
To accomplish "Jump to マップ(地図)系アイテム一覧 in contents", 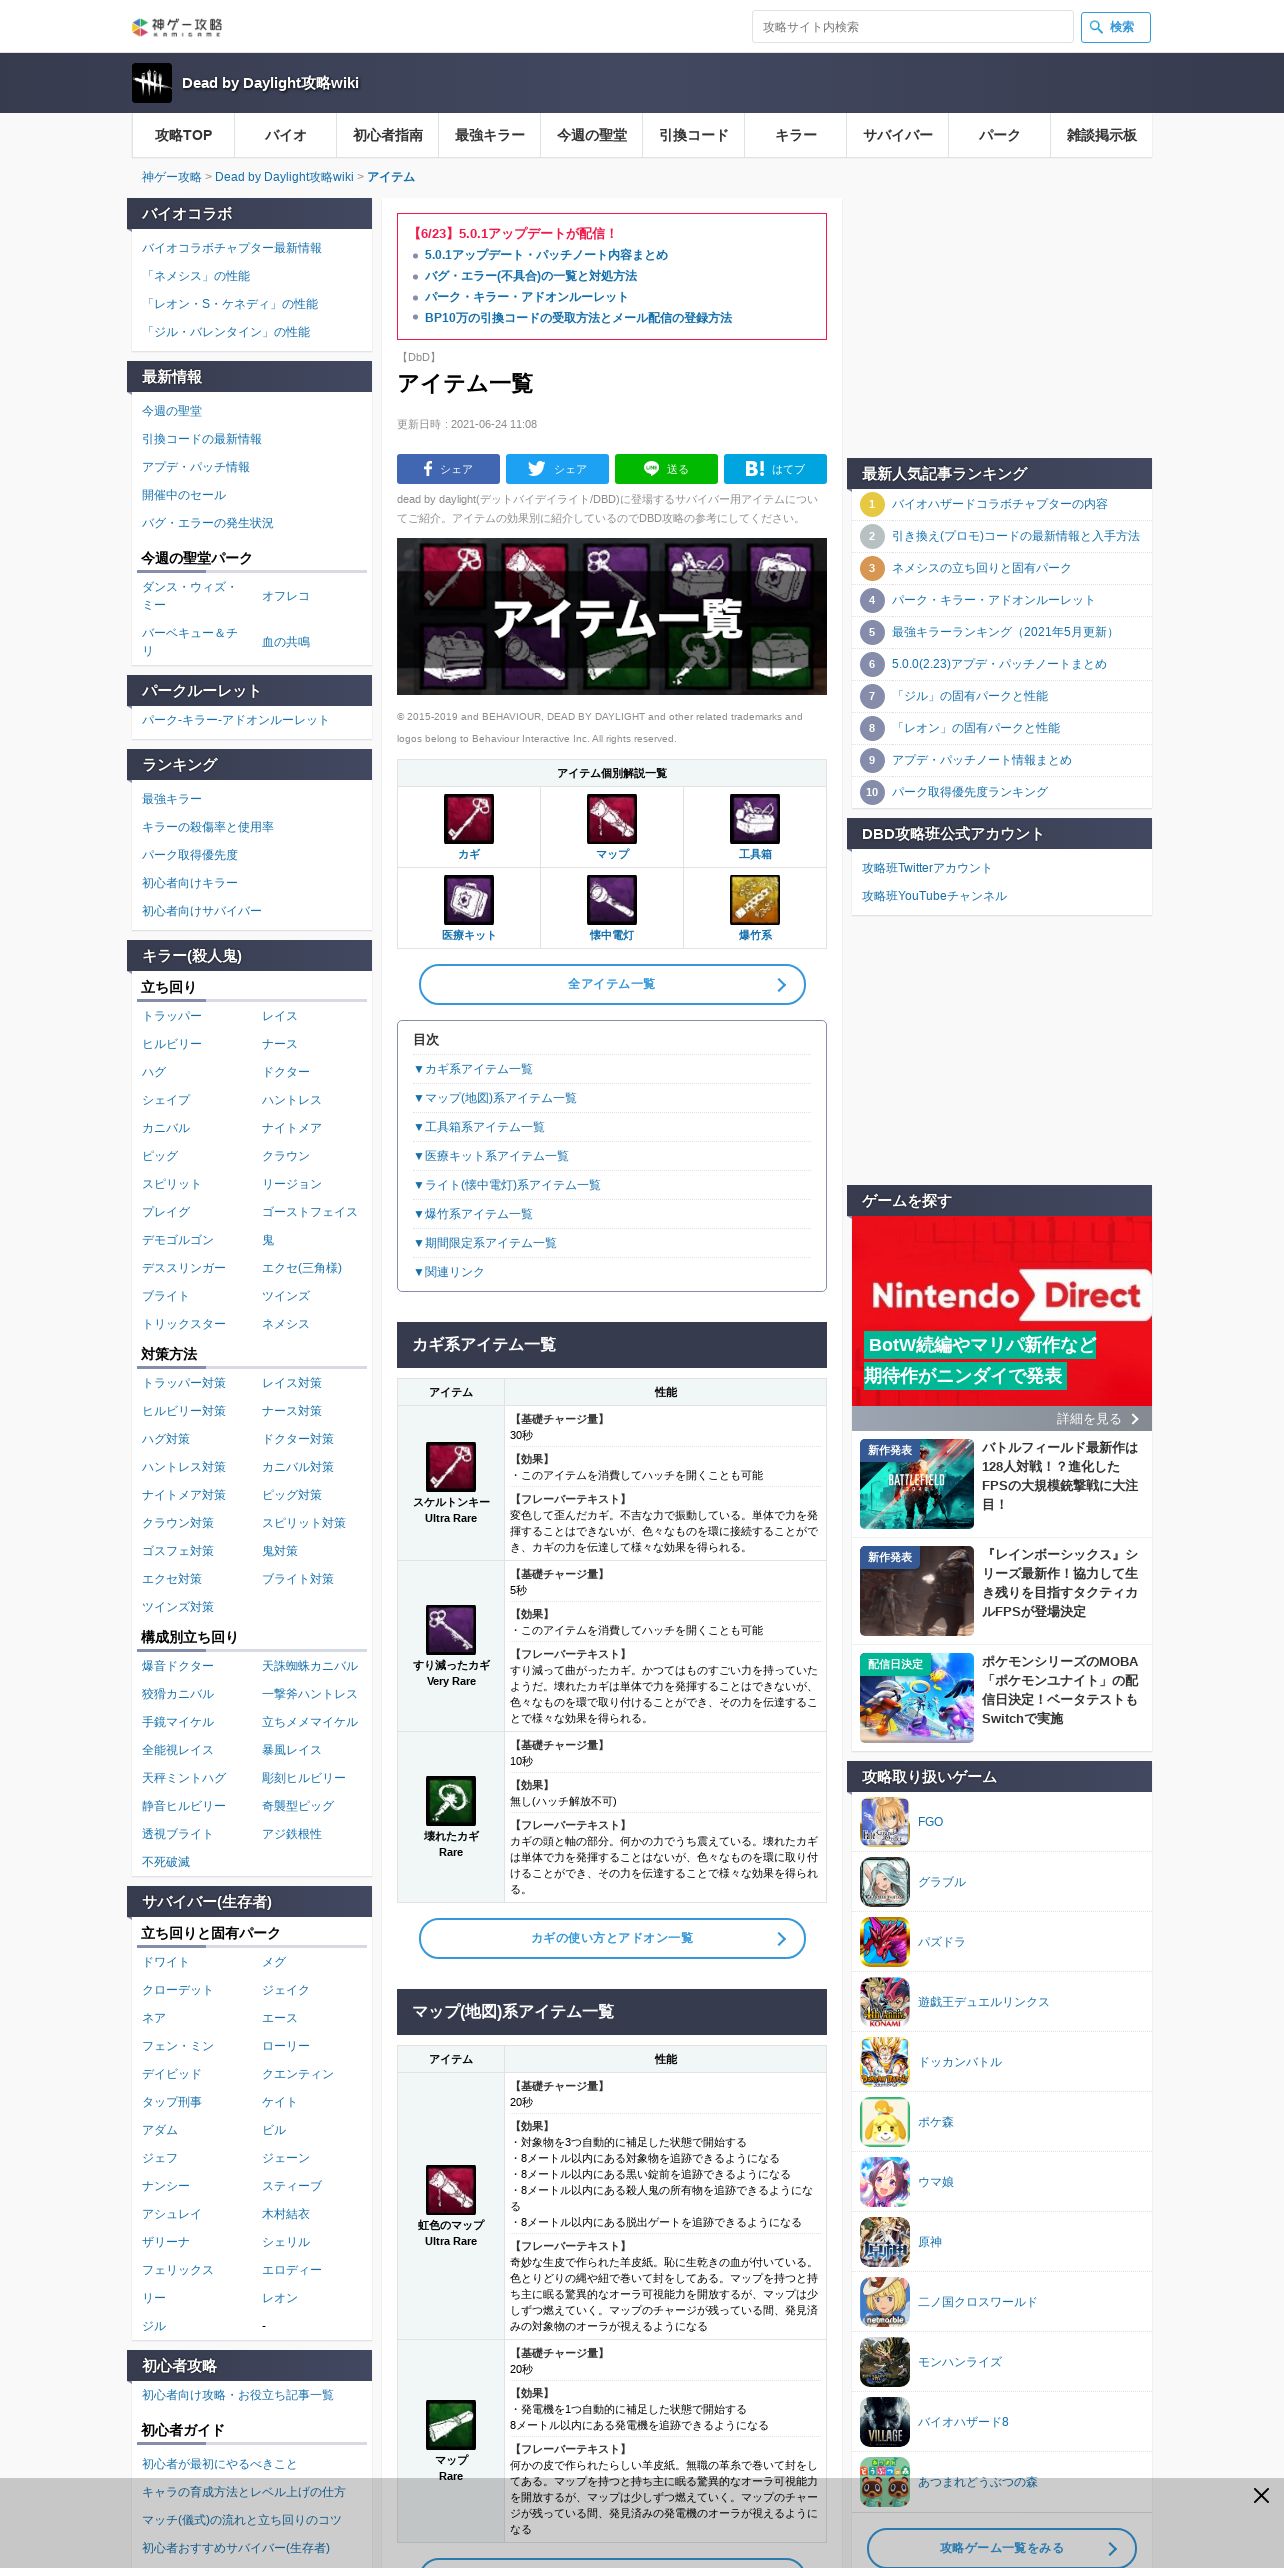I will tap(495, 1098).
